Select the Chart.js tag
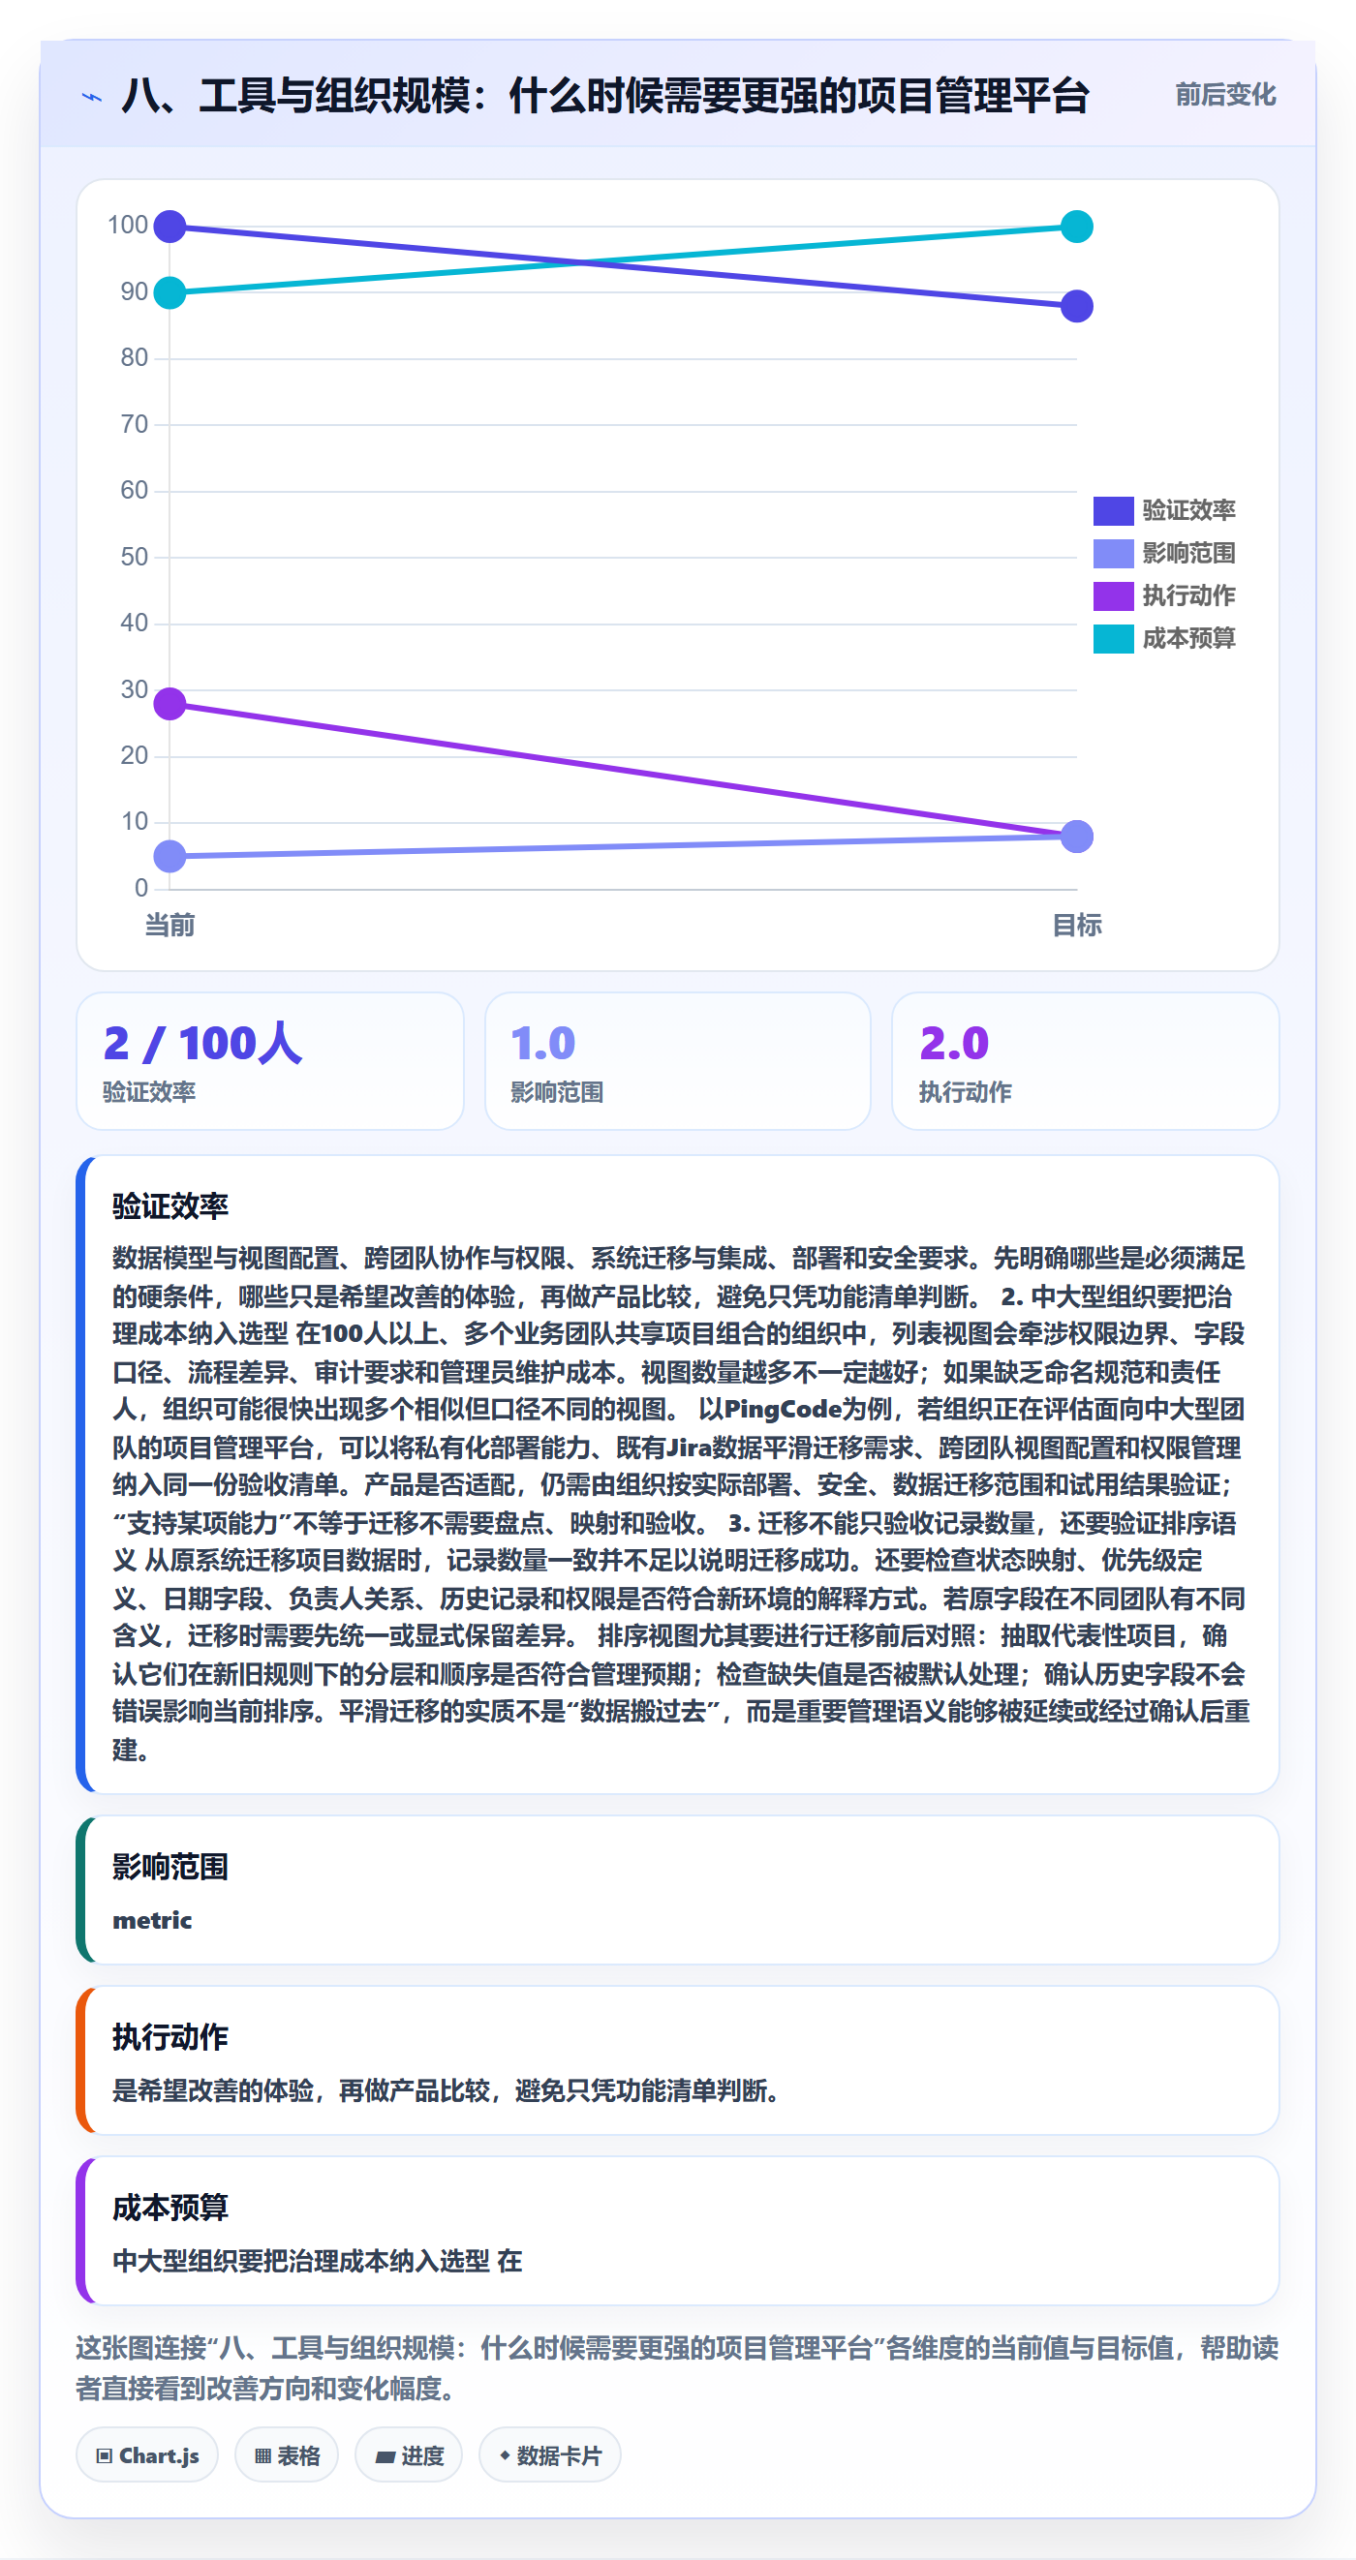Viewport: 1356px width, 2560px height. pyautogui.click(x=147, y=2455)
